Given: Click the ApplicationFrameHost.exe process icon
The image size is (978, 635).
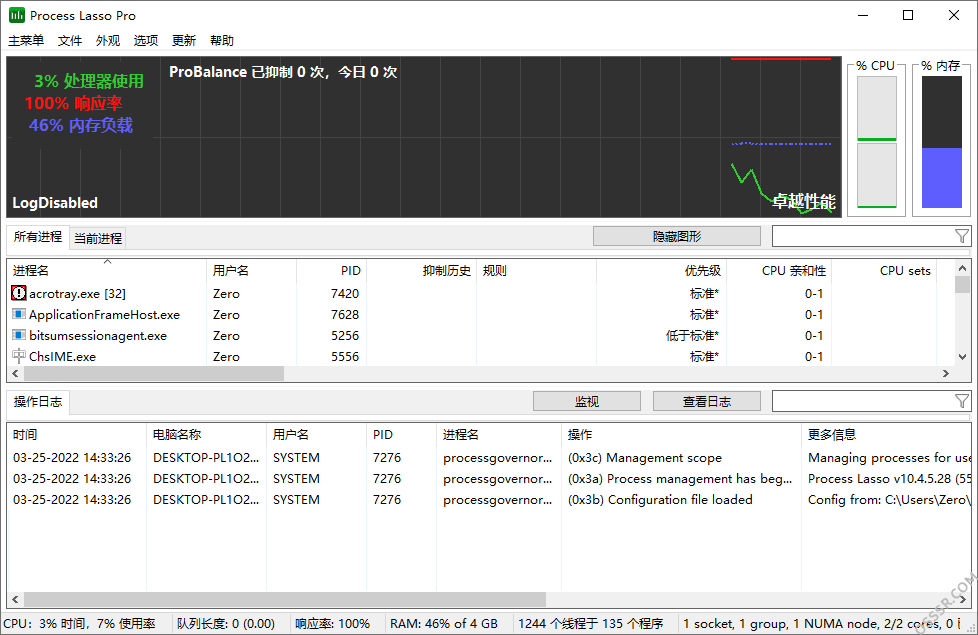Looking at the screenshot, I should click(x=19, y=314).
